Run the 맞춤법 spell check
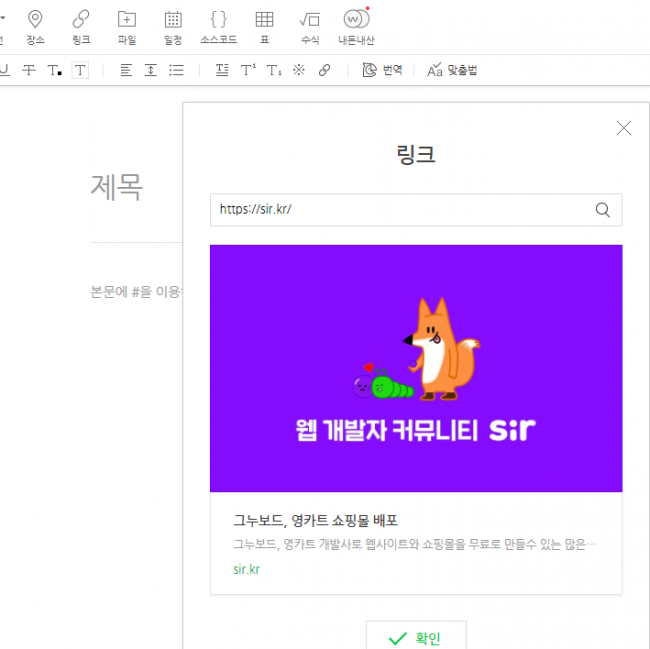 (452, 70)
